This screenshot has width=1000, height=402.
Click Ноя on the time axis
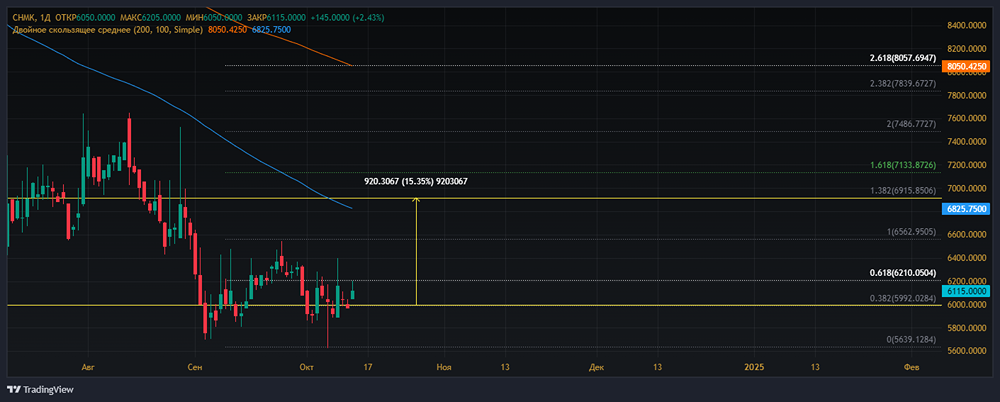445,367
